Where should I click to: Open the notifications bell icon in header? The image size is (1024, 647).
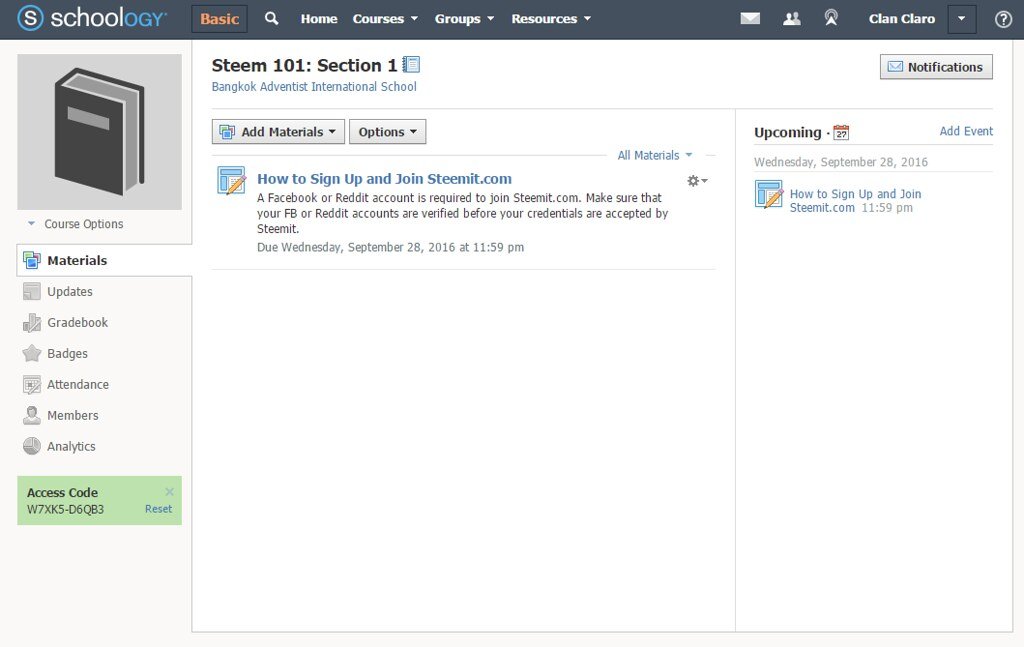point(831,18)
